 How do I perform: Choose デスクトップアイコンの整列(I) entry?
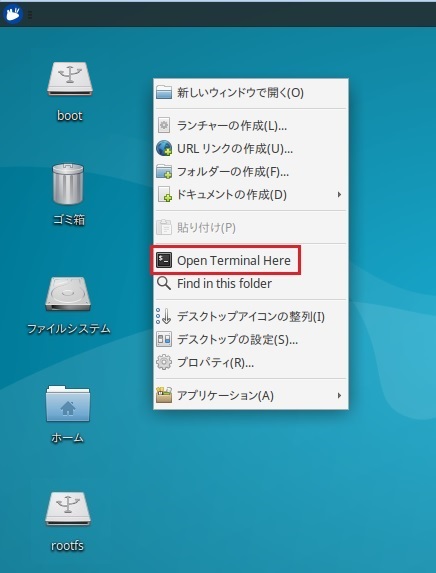coord(251,316)
